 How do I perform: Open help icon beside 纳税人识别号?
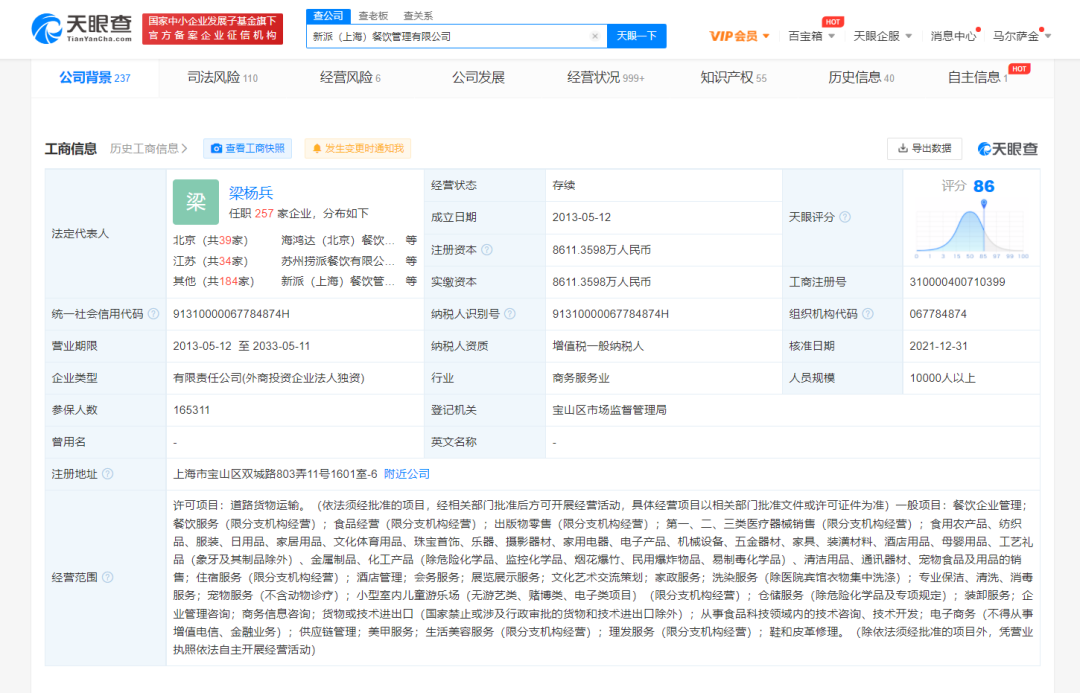[510, 313]
